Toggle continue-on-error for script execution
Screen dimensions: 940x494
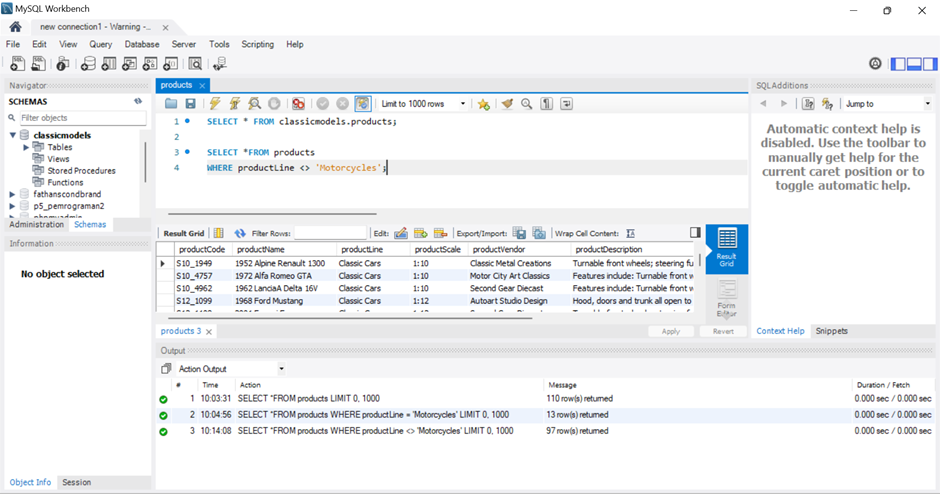pos(298,104)
